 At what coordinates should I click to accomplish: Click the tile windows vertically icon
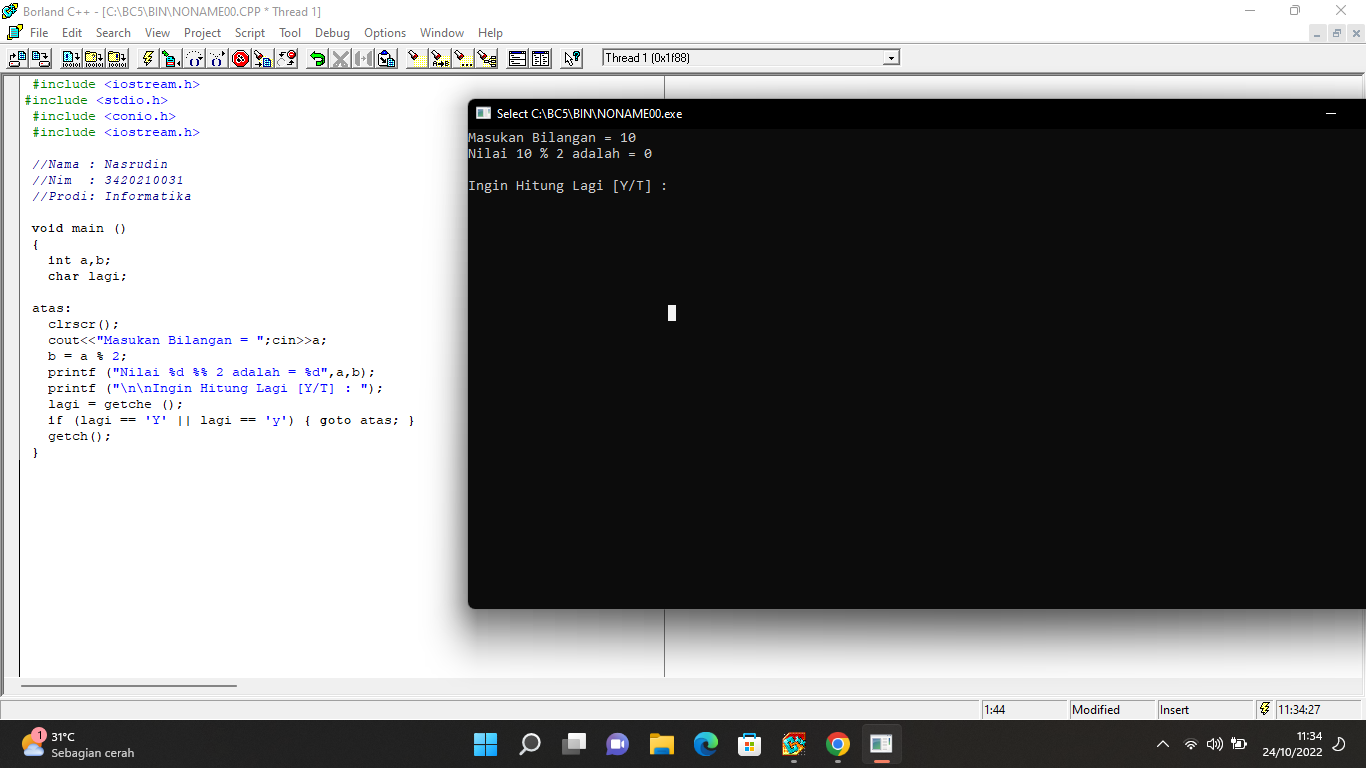click(x=541, y=58)
